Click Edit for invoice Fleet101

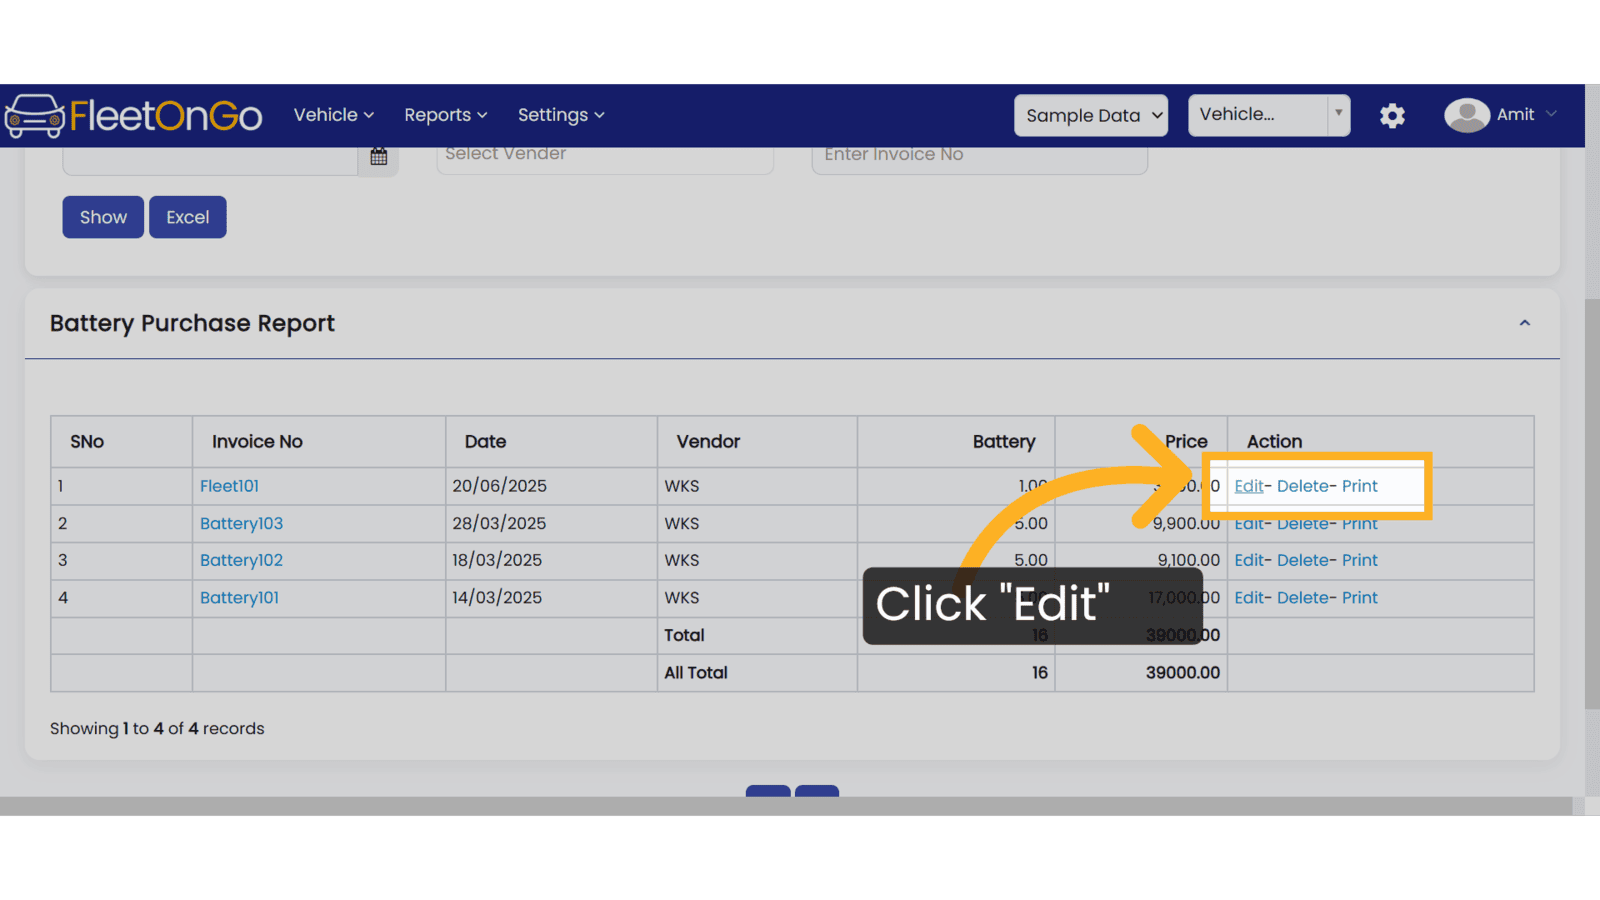(1248, 486)
